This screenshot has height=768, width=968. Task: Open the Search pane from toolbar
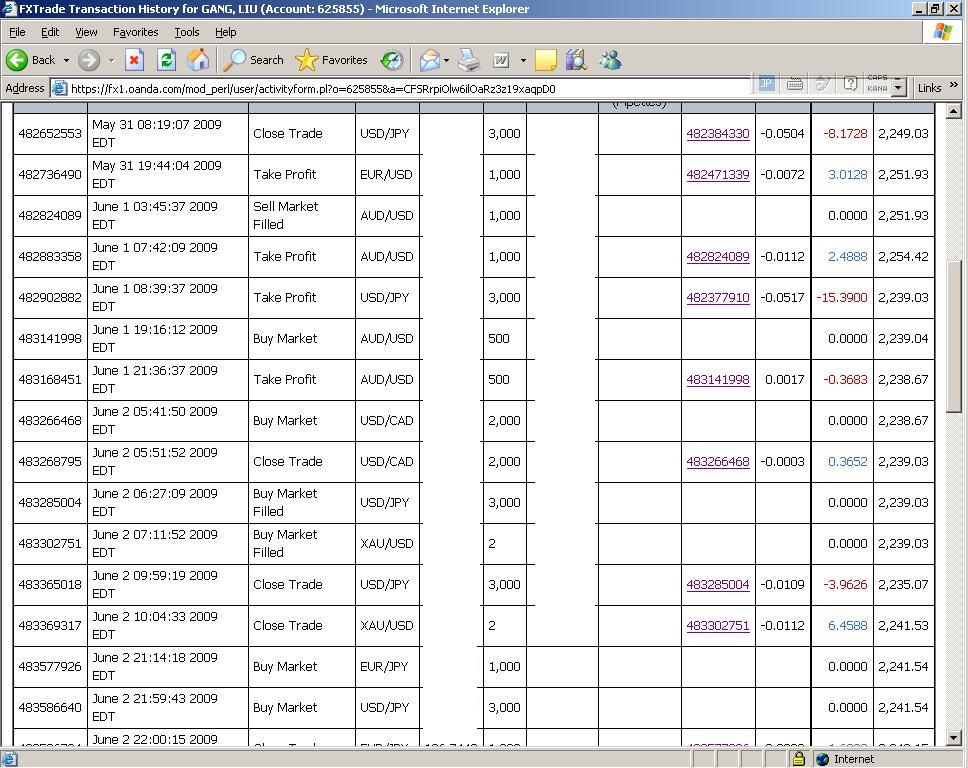(253, 60)
